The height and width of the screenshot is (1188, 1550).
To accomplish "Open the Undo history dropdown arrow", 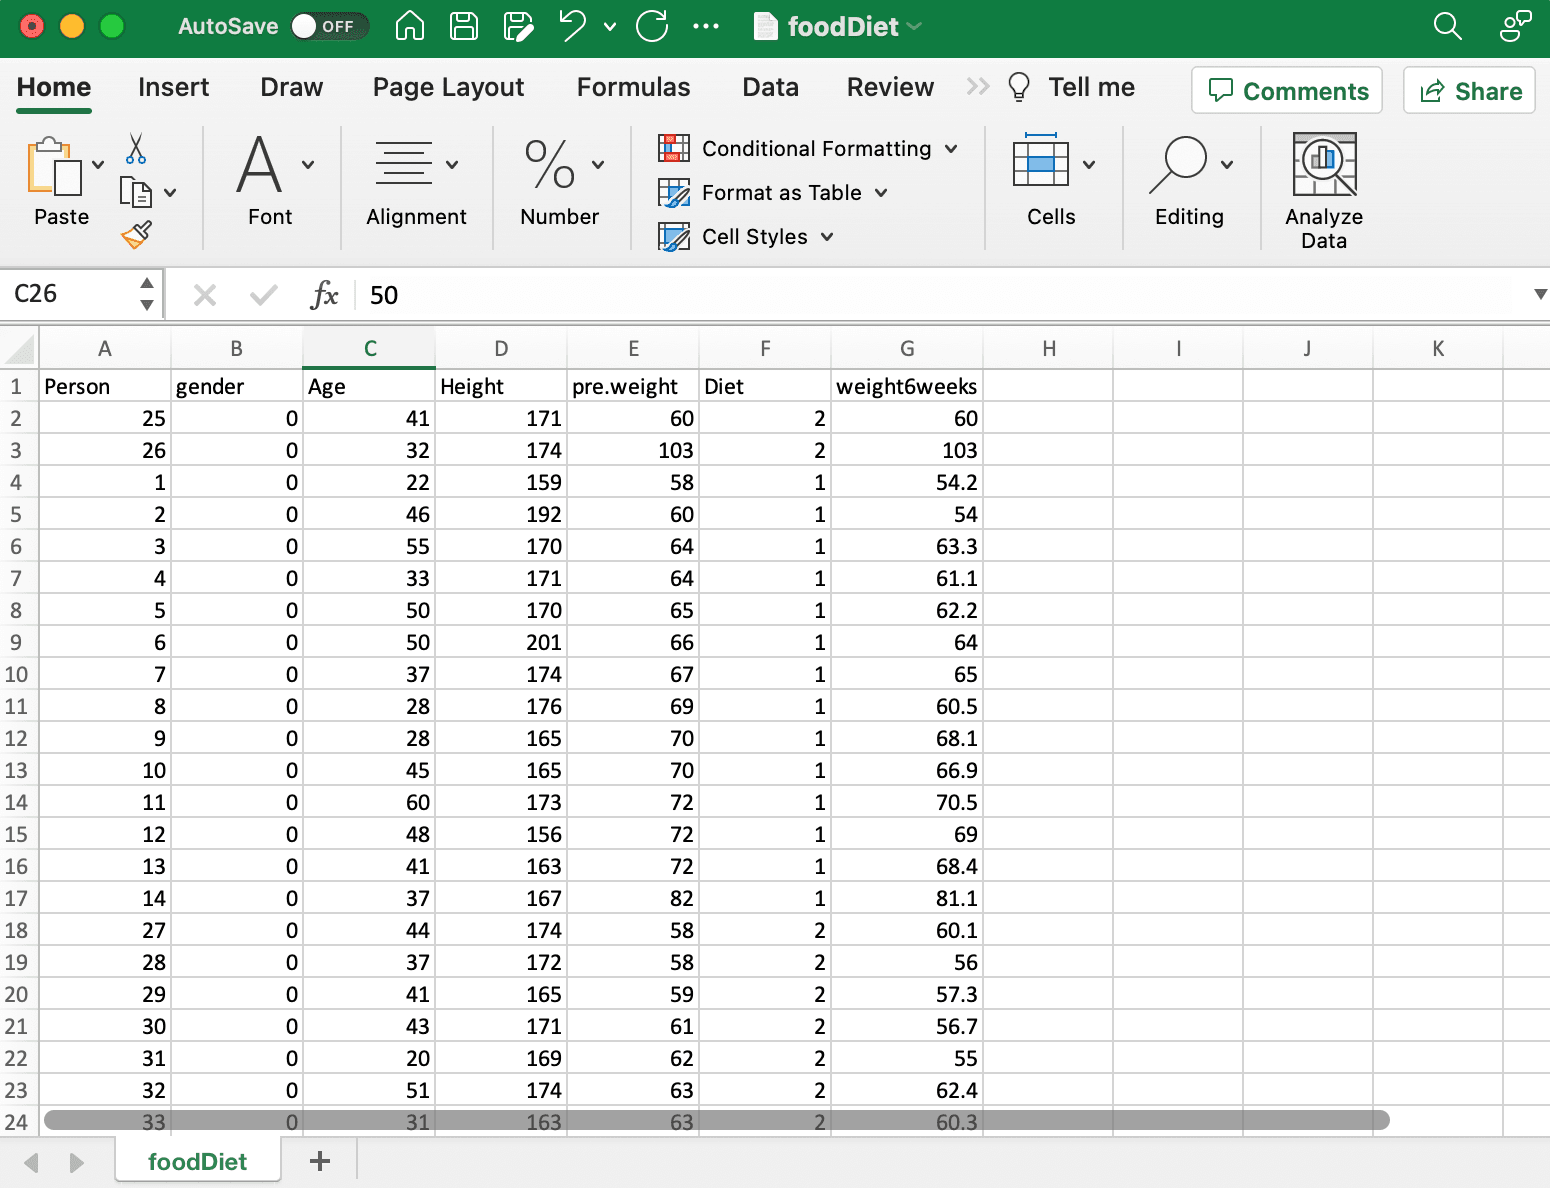I will [610, 27].
